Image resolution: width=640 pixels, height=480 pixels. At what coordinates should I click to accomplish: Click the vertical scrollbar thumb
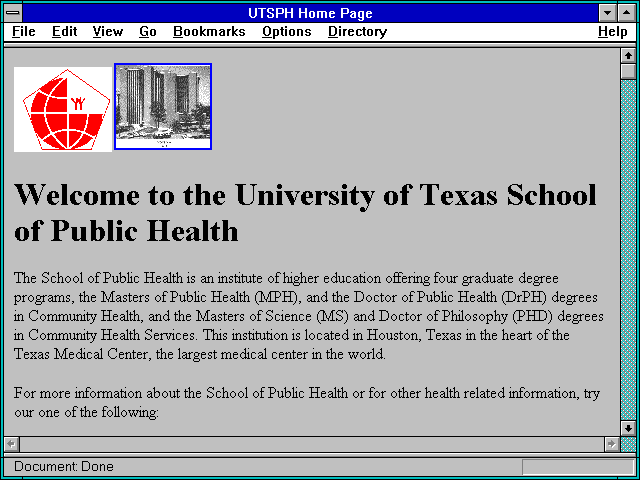628,71
